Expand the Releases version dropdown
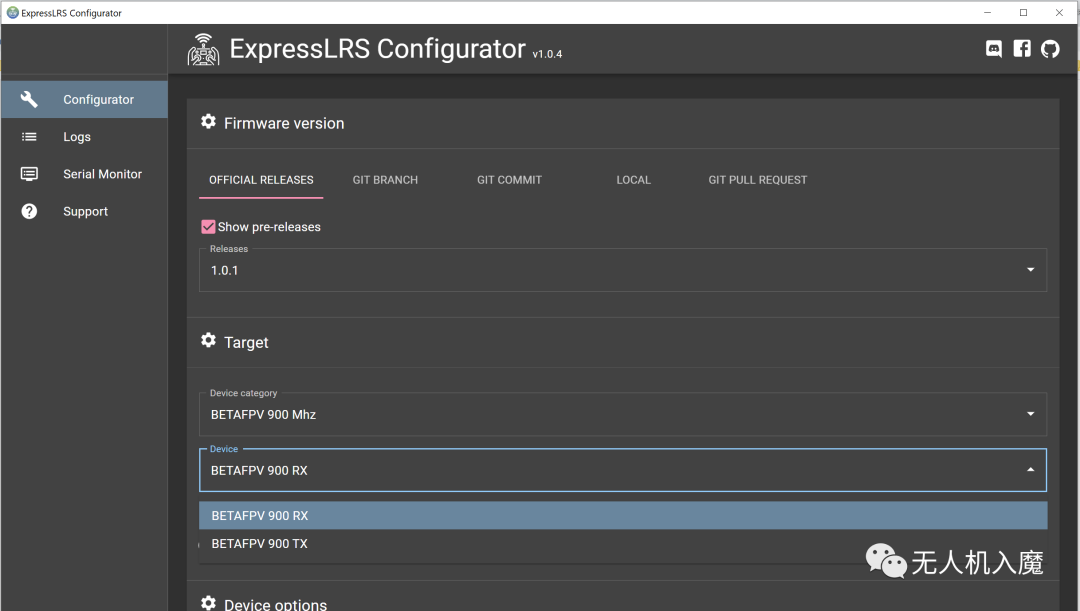This screenshot has width=1080, height=611. pos(1031,270)
